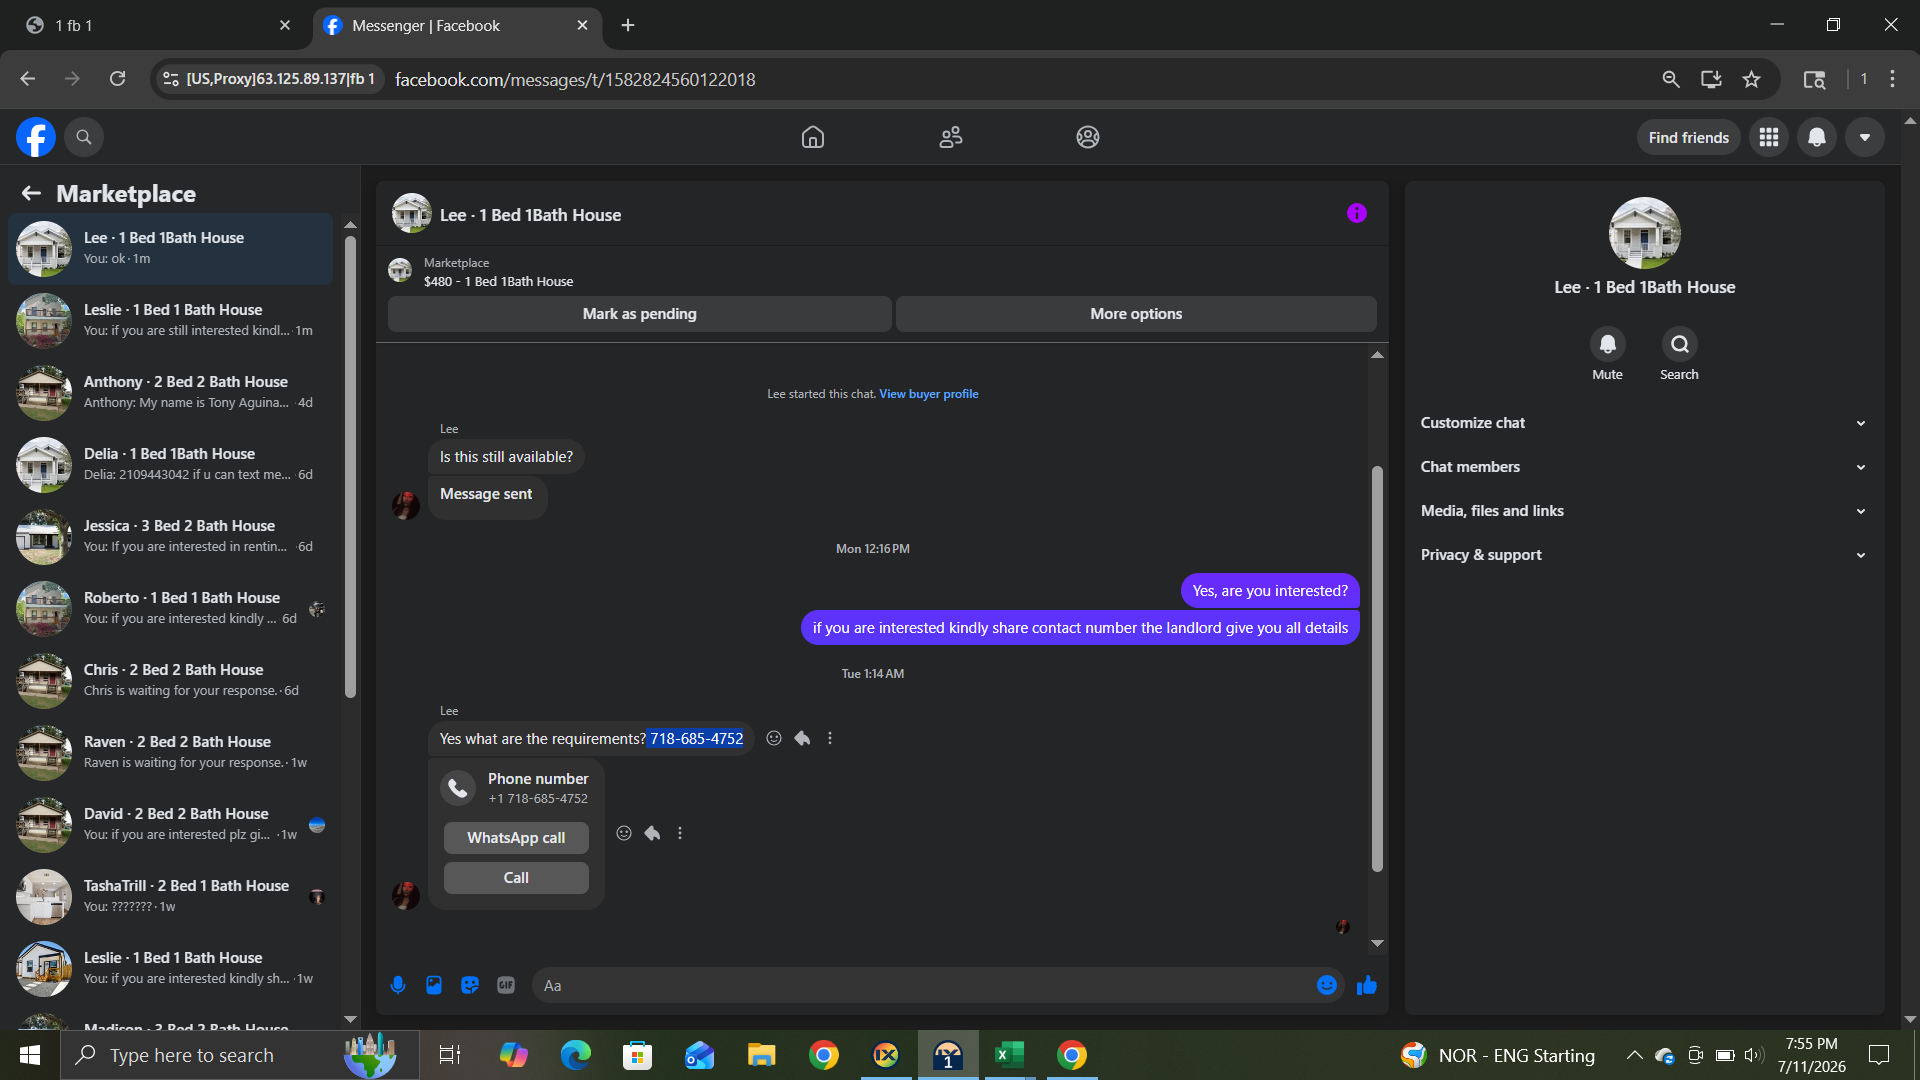Open the Facebook apps menu grid

1769,137
